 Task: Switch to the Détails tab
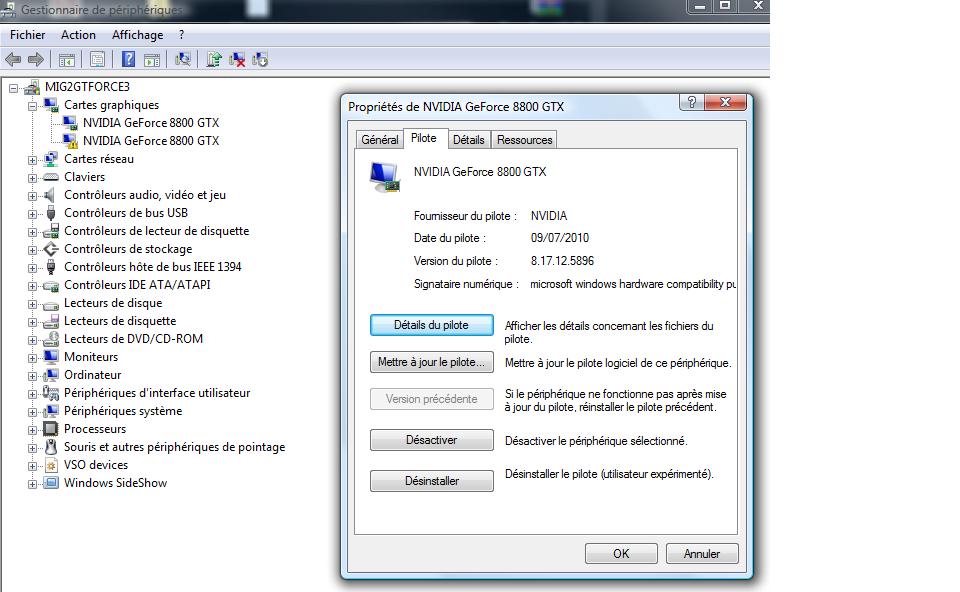pyautogui.click(x=468, y=140)
